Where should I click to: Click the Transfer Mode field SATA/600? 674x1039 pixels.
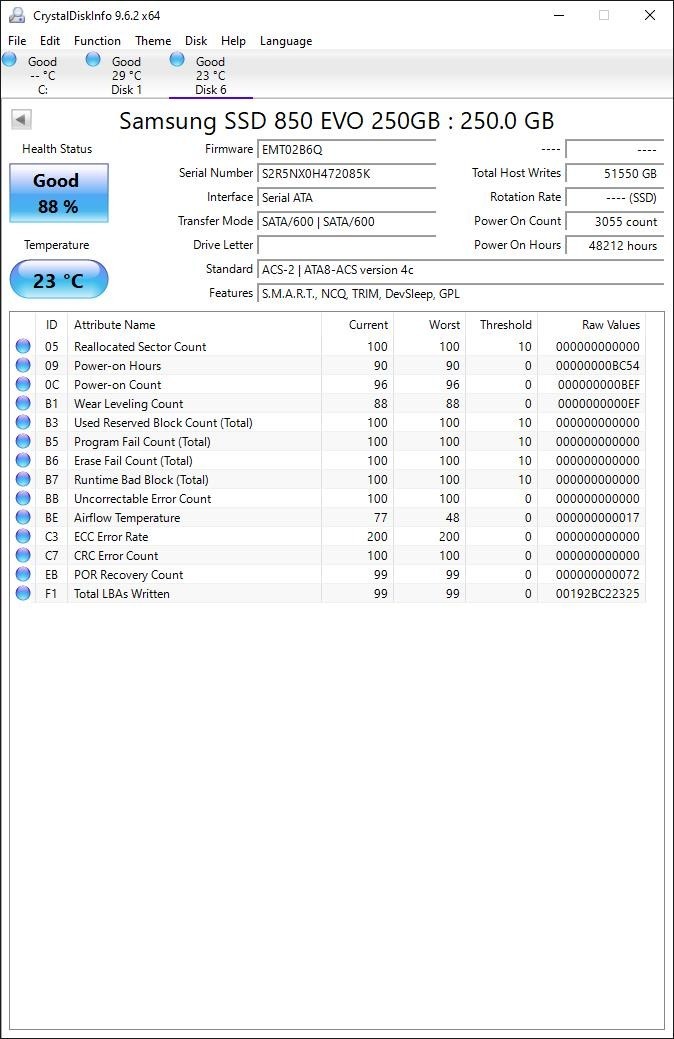click(347, 221)
